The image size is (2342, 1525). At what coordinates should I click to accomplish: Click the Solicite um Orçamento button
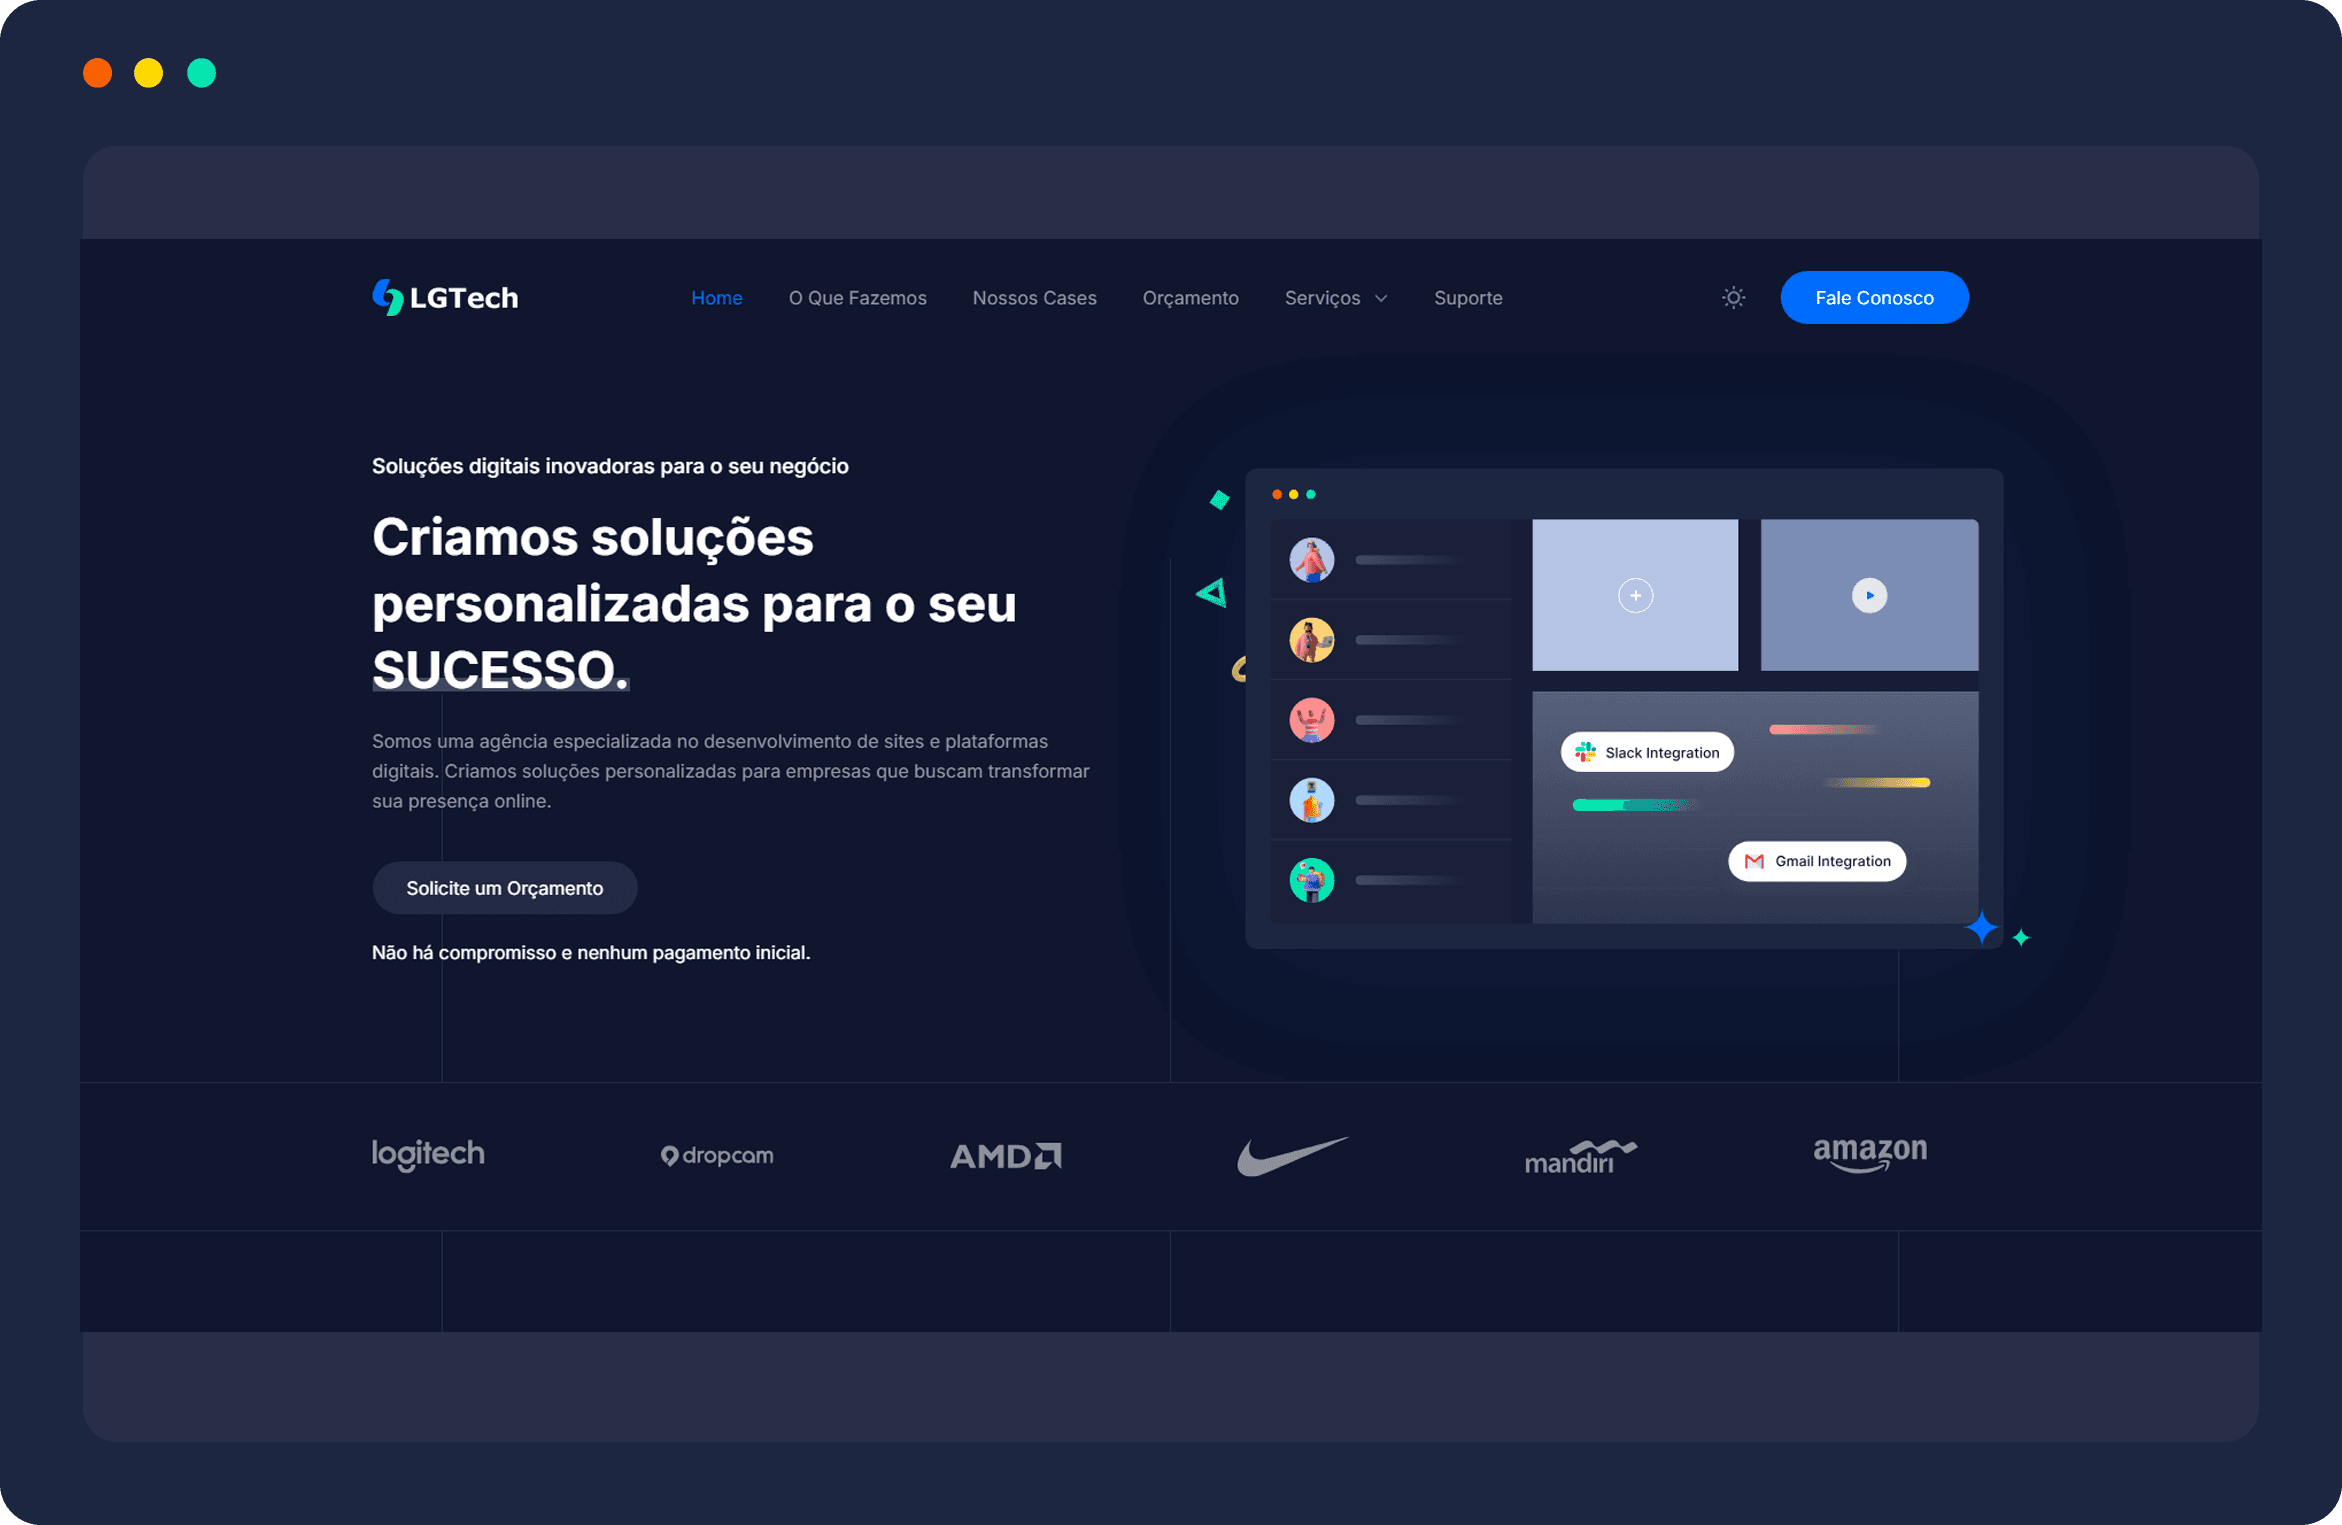click(504, 886)
